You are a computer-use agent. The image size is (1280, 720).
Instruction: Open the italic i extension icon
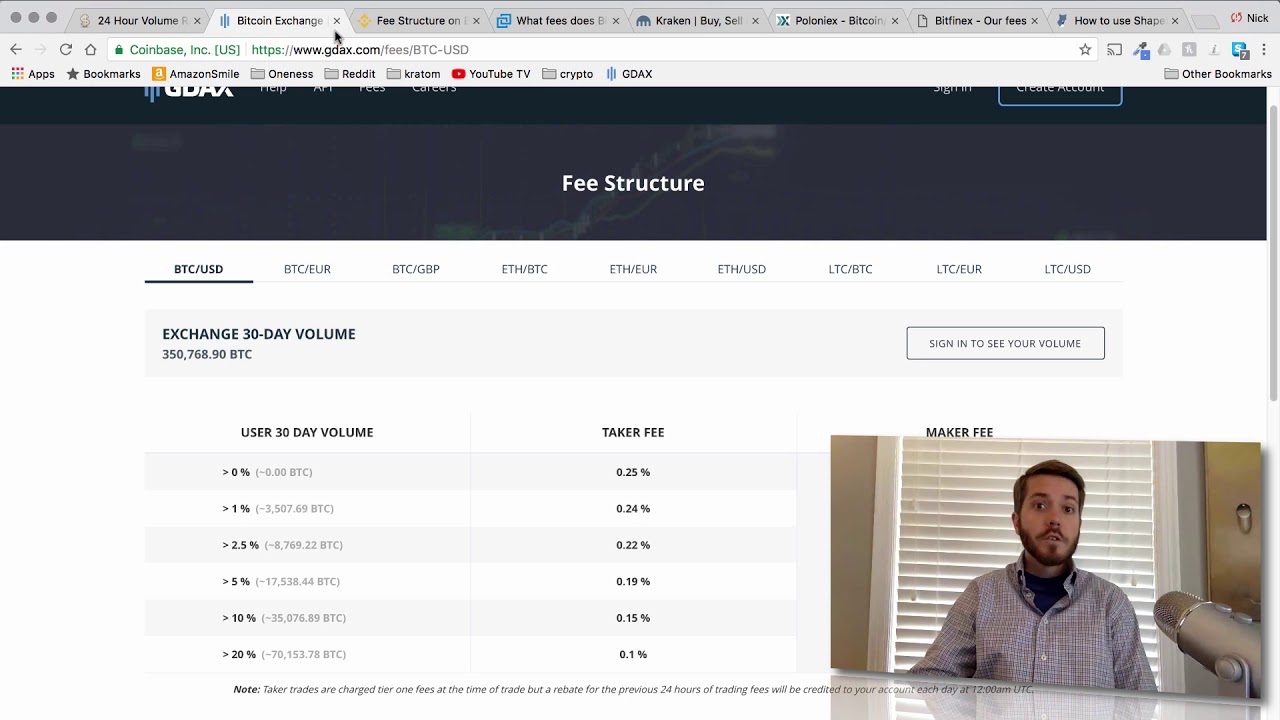click(x=1214, y=49)
